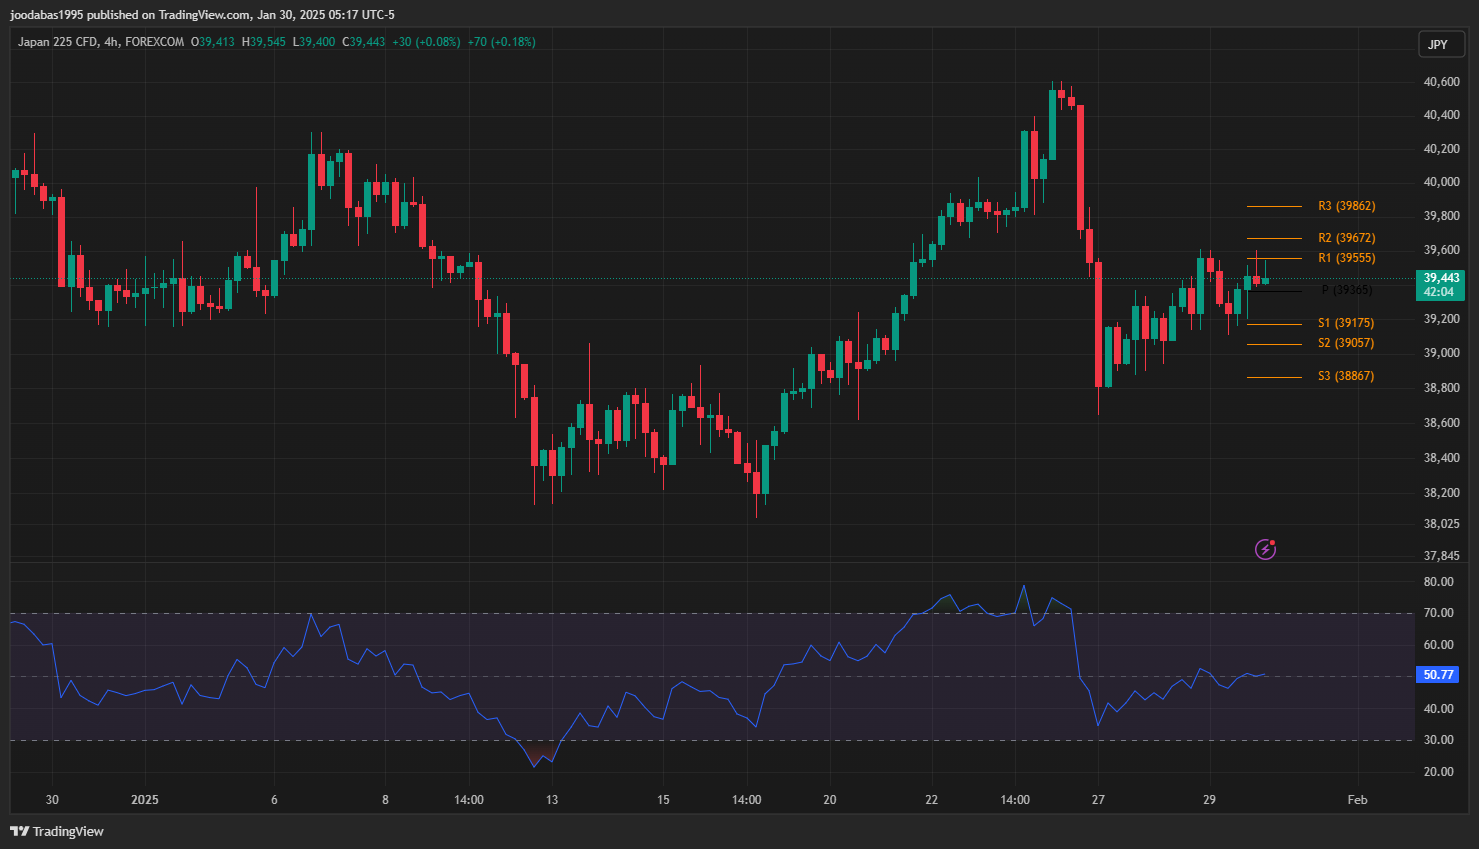The height and width of the screenshot is (849, 1479).
Task: Click the 27 date label on time axis
Action: coord(1098,800)
